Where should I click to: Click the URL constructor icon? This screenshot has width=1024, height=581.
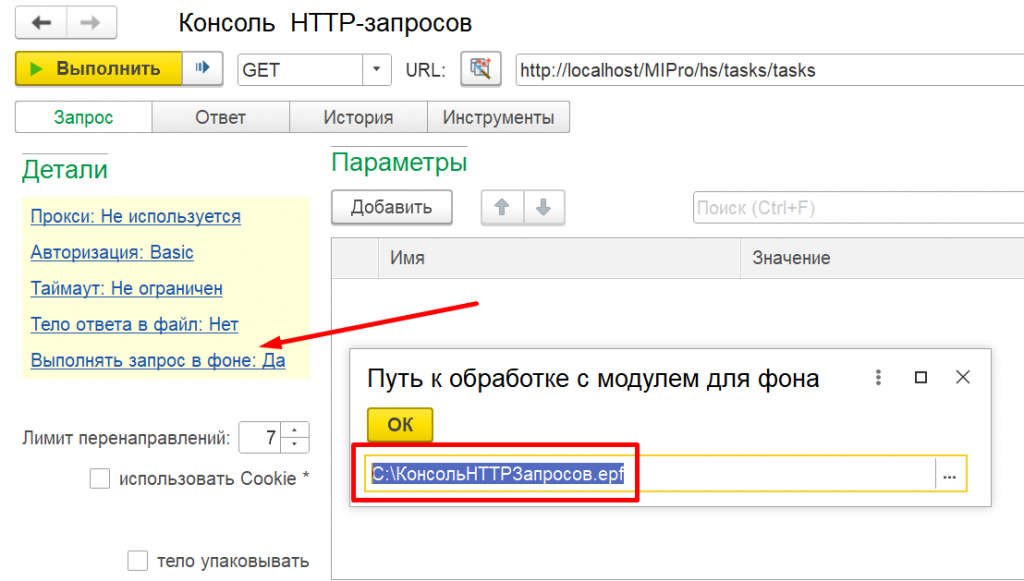tap(481, 69)
